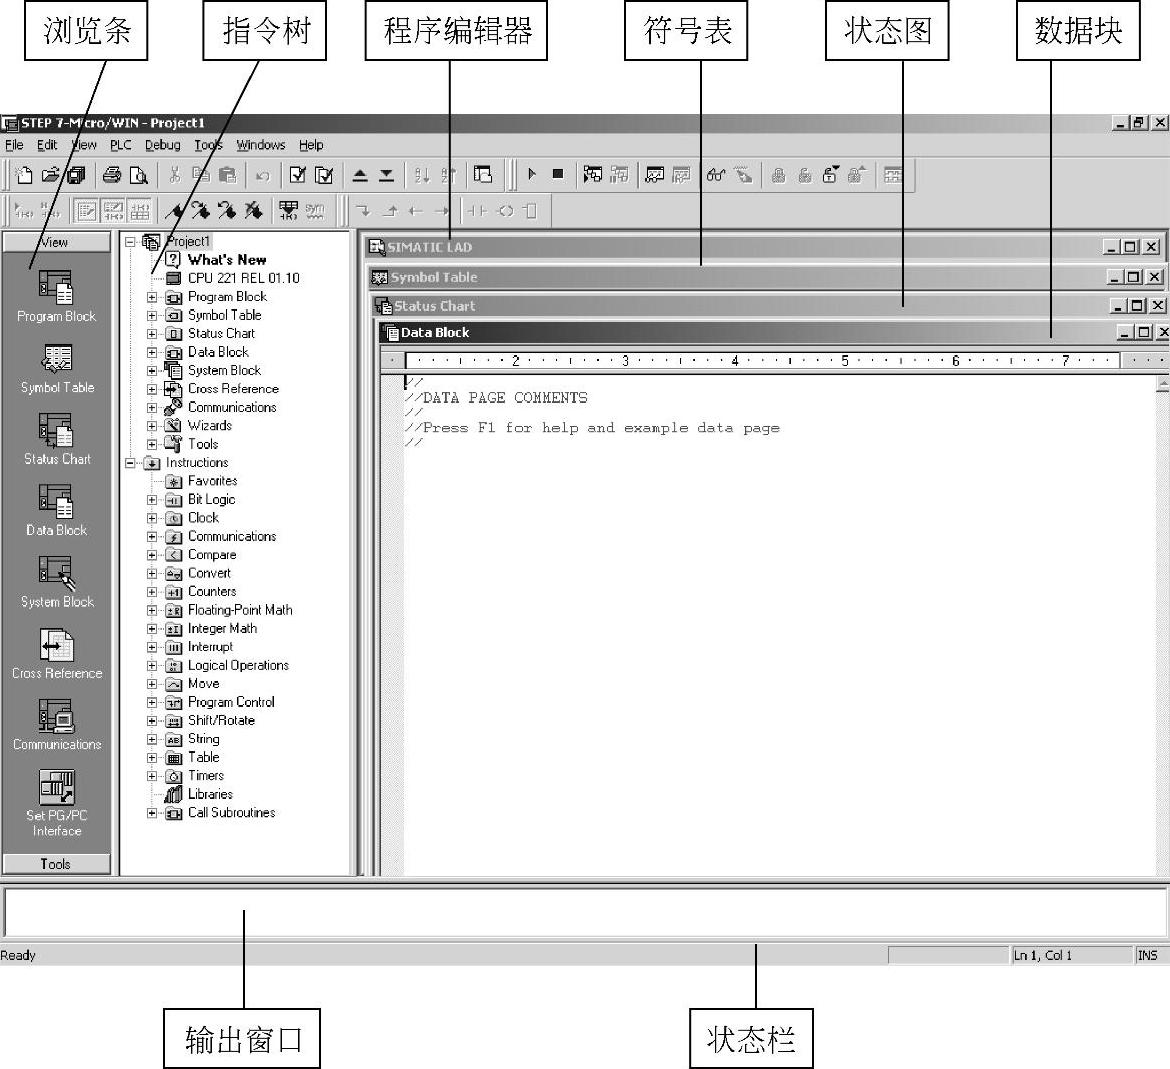1170x1069 pixels.
Task: Put the PLC in Run mode
Action: coord(532,175)
